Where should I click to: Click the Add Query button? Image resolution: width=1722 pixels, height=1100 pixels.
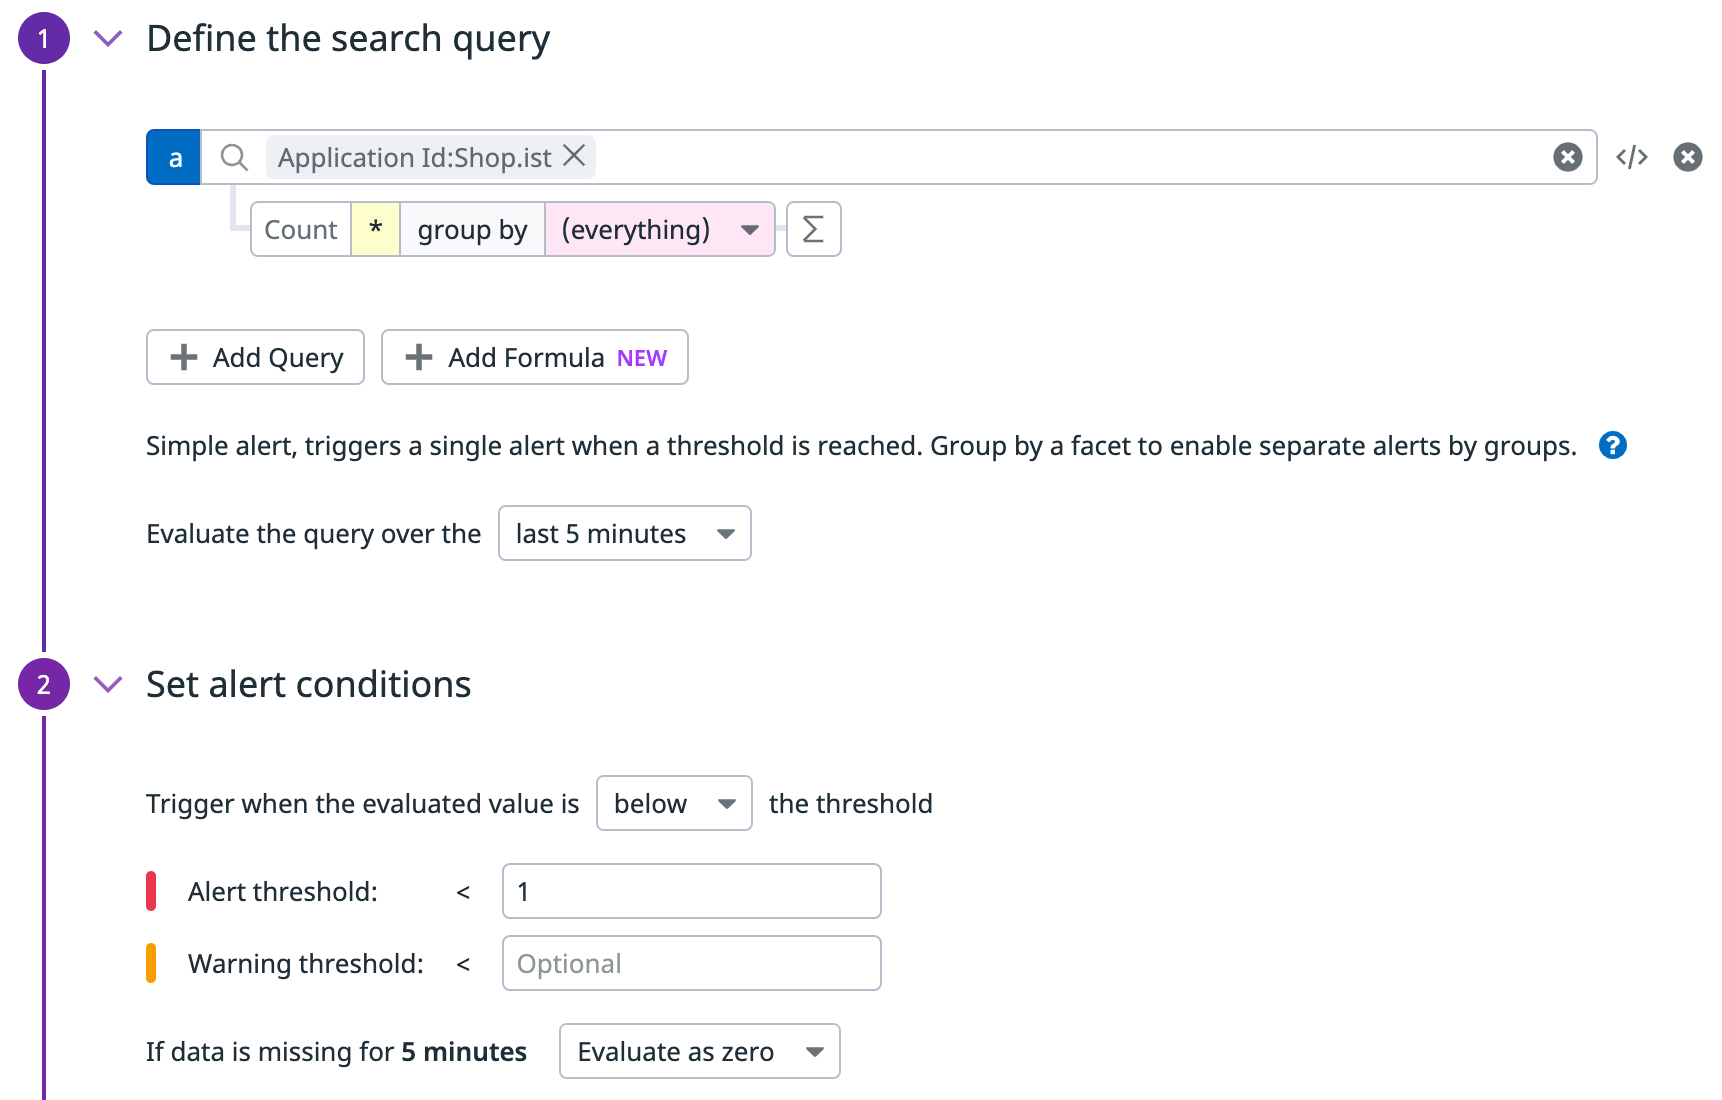(255, 358)
